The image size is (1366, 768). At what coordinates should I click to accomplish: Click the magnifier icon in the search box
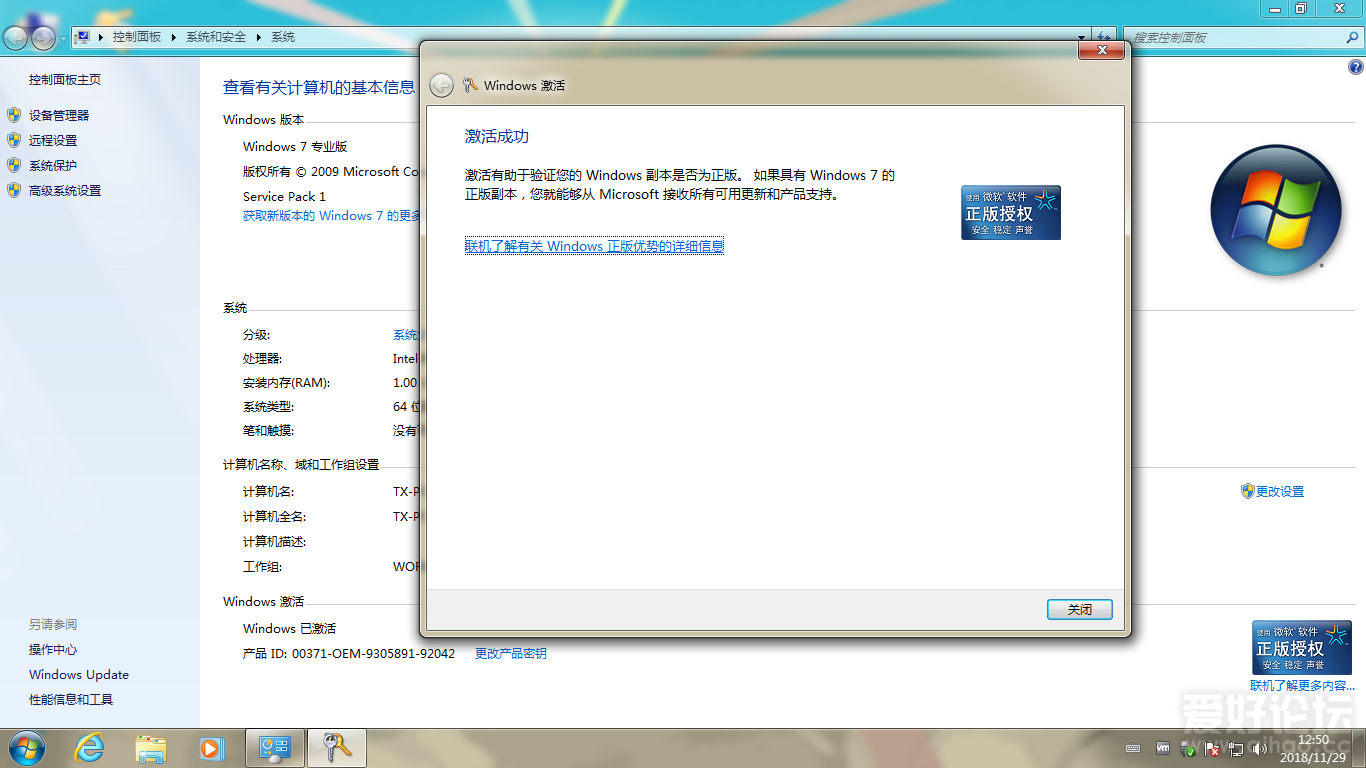1351,37
